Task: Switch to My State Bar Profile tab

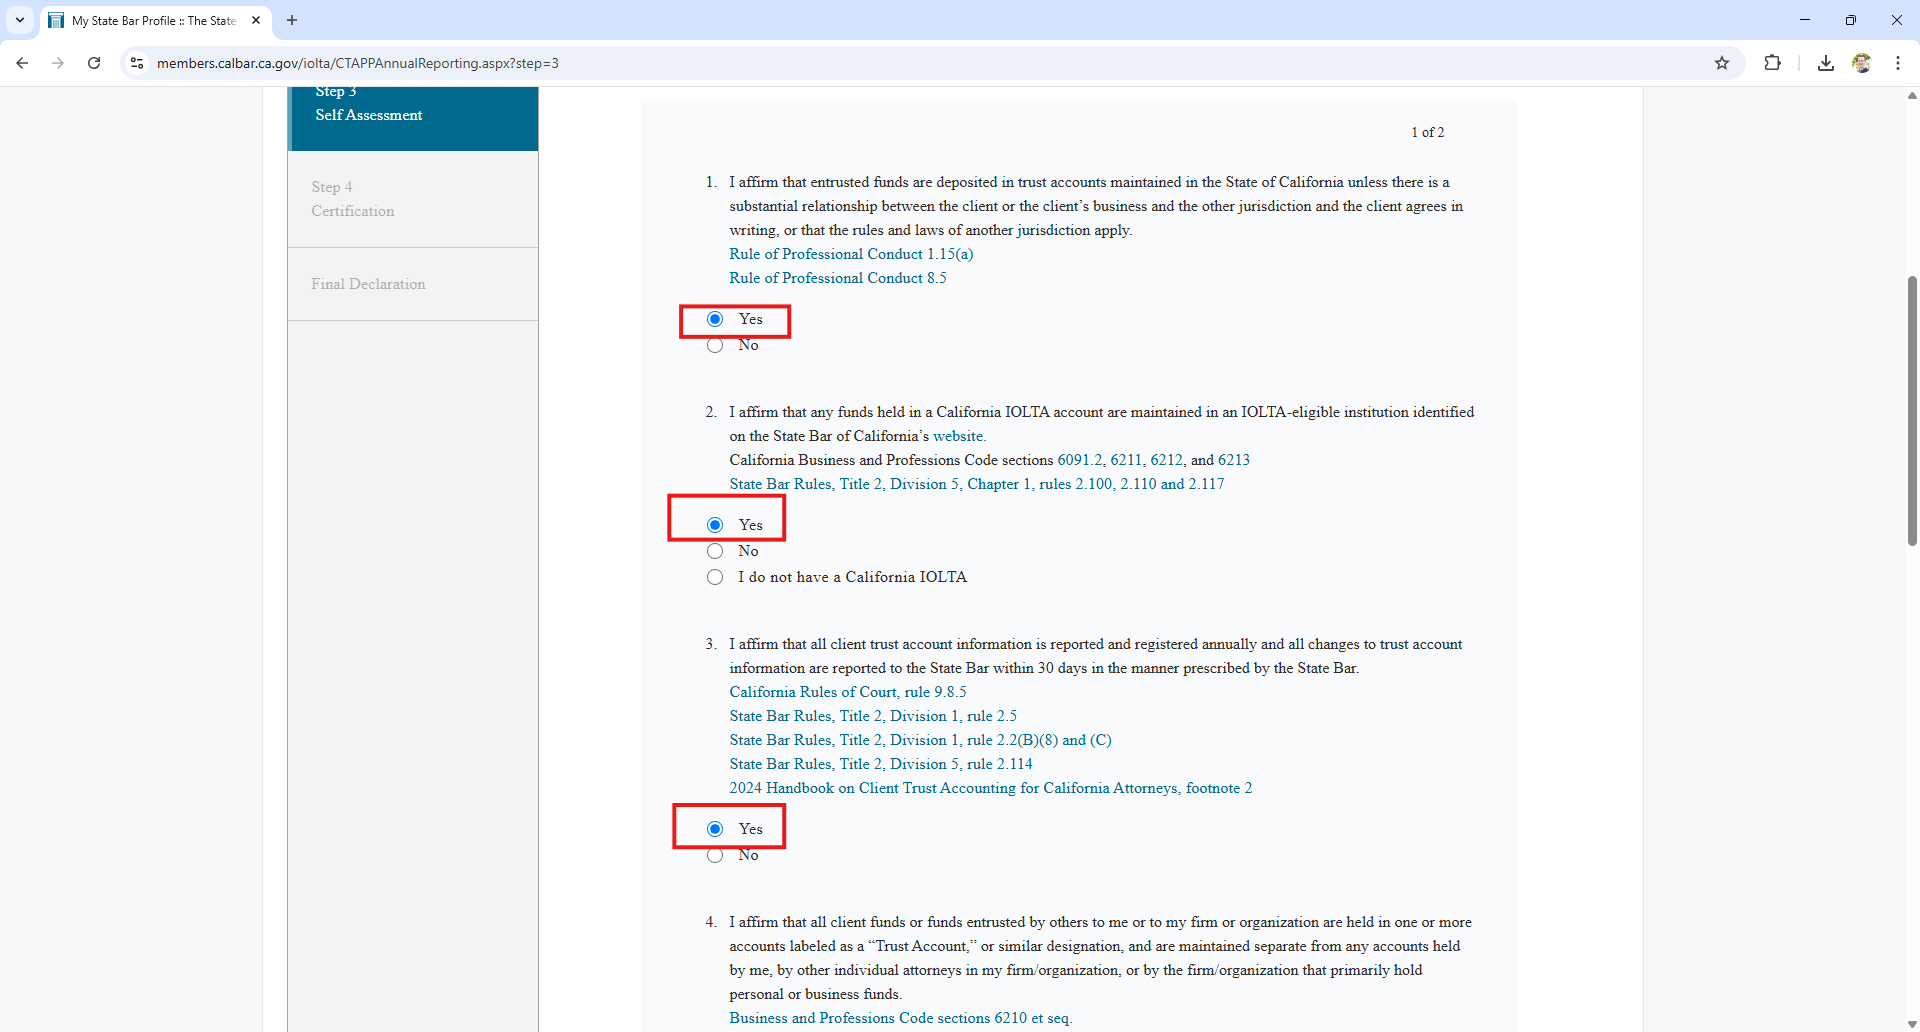Action: point(154,20)
